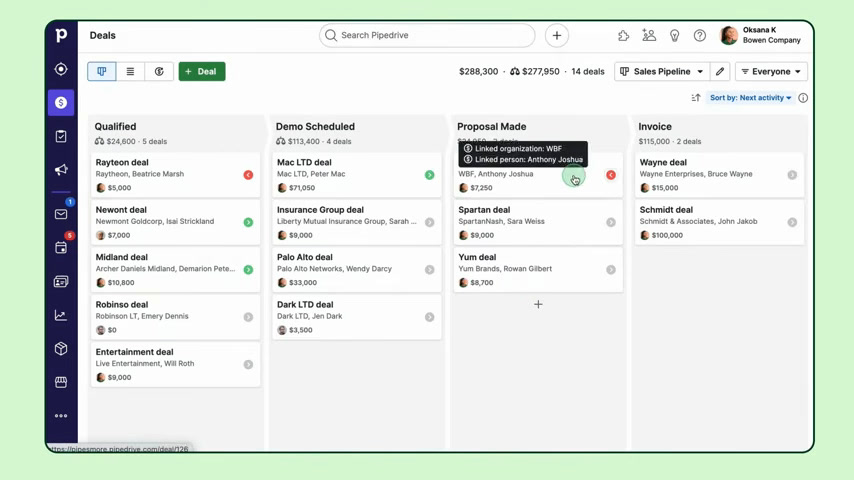Open Contacts card icon in sidebar
Image resolution: width=854 pixels, height=480 pixels.
point(61,282)
